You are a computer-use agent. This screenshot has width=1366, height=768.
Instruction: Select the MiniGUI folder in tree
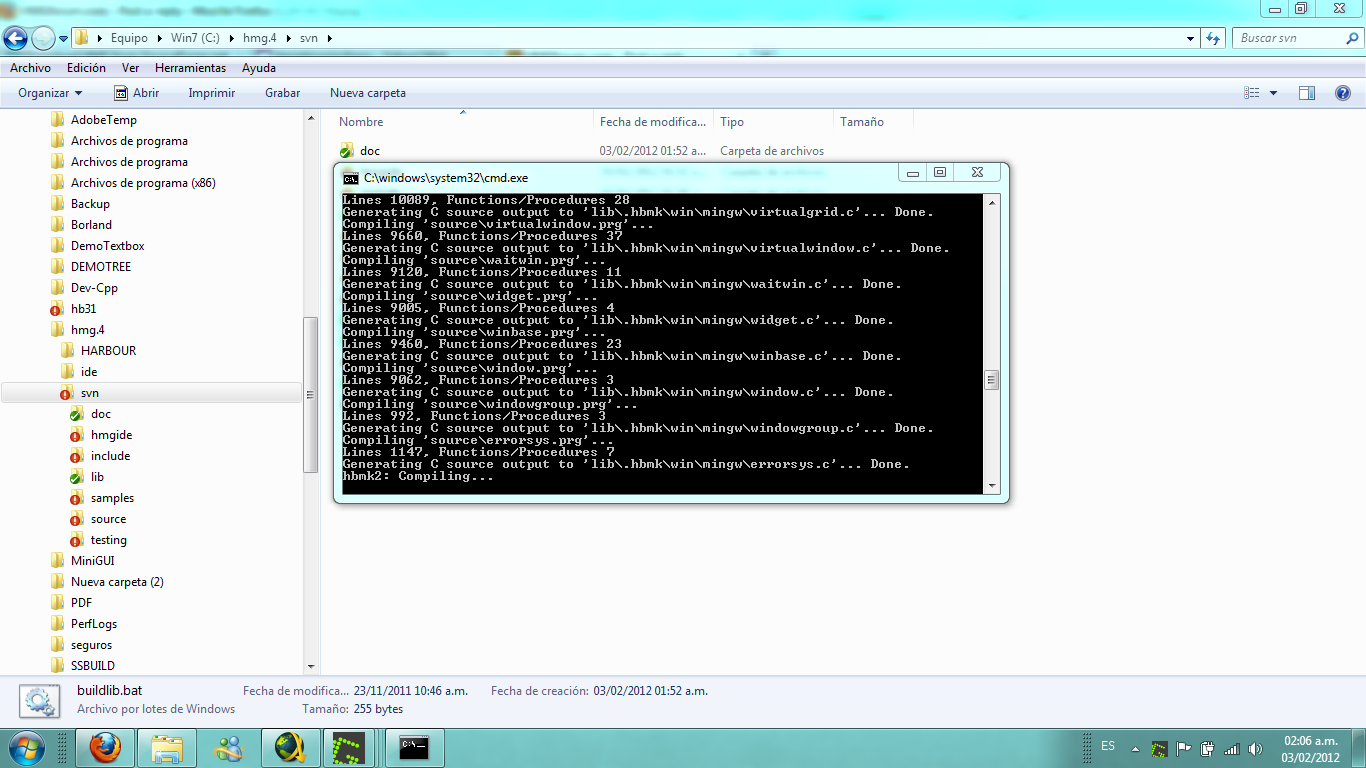(x=92, y=561)
